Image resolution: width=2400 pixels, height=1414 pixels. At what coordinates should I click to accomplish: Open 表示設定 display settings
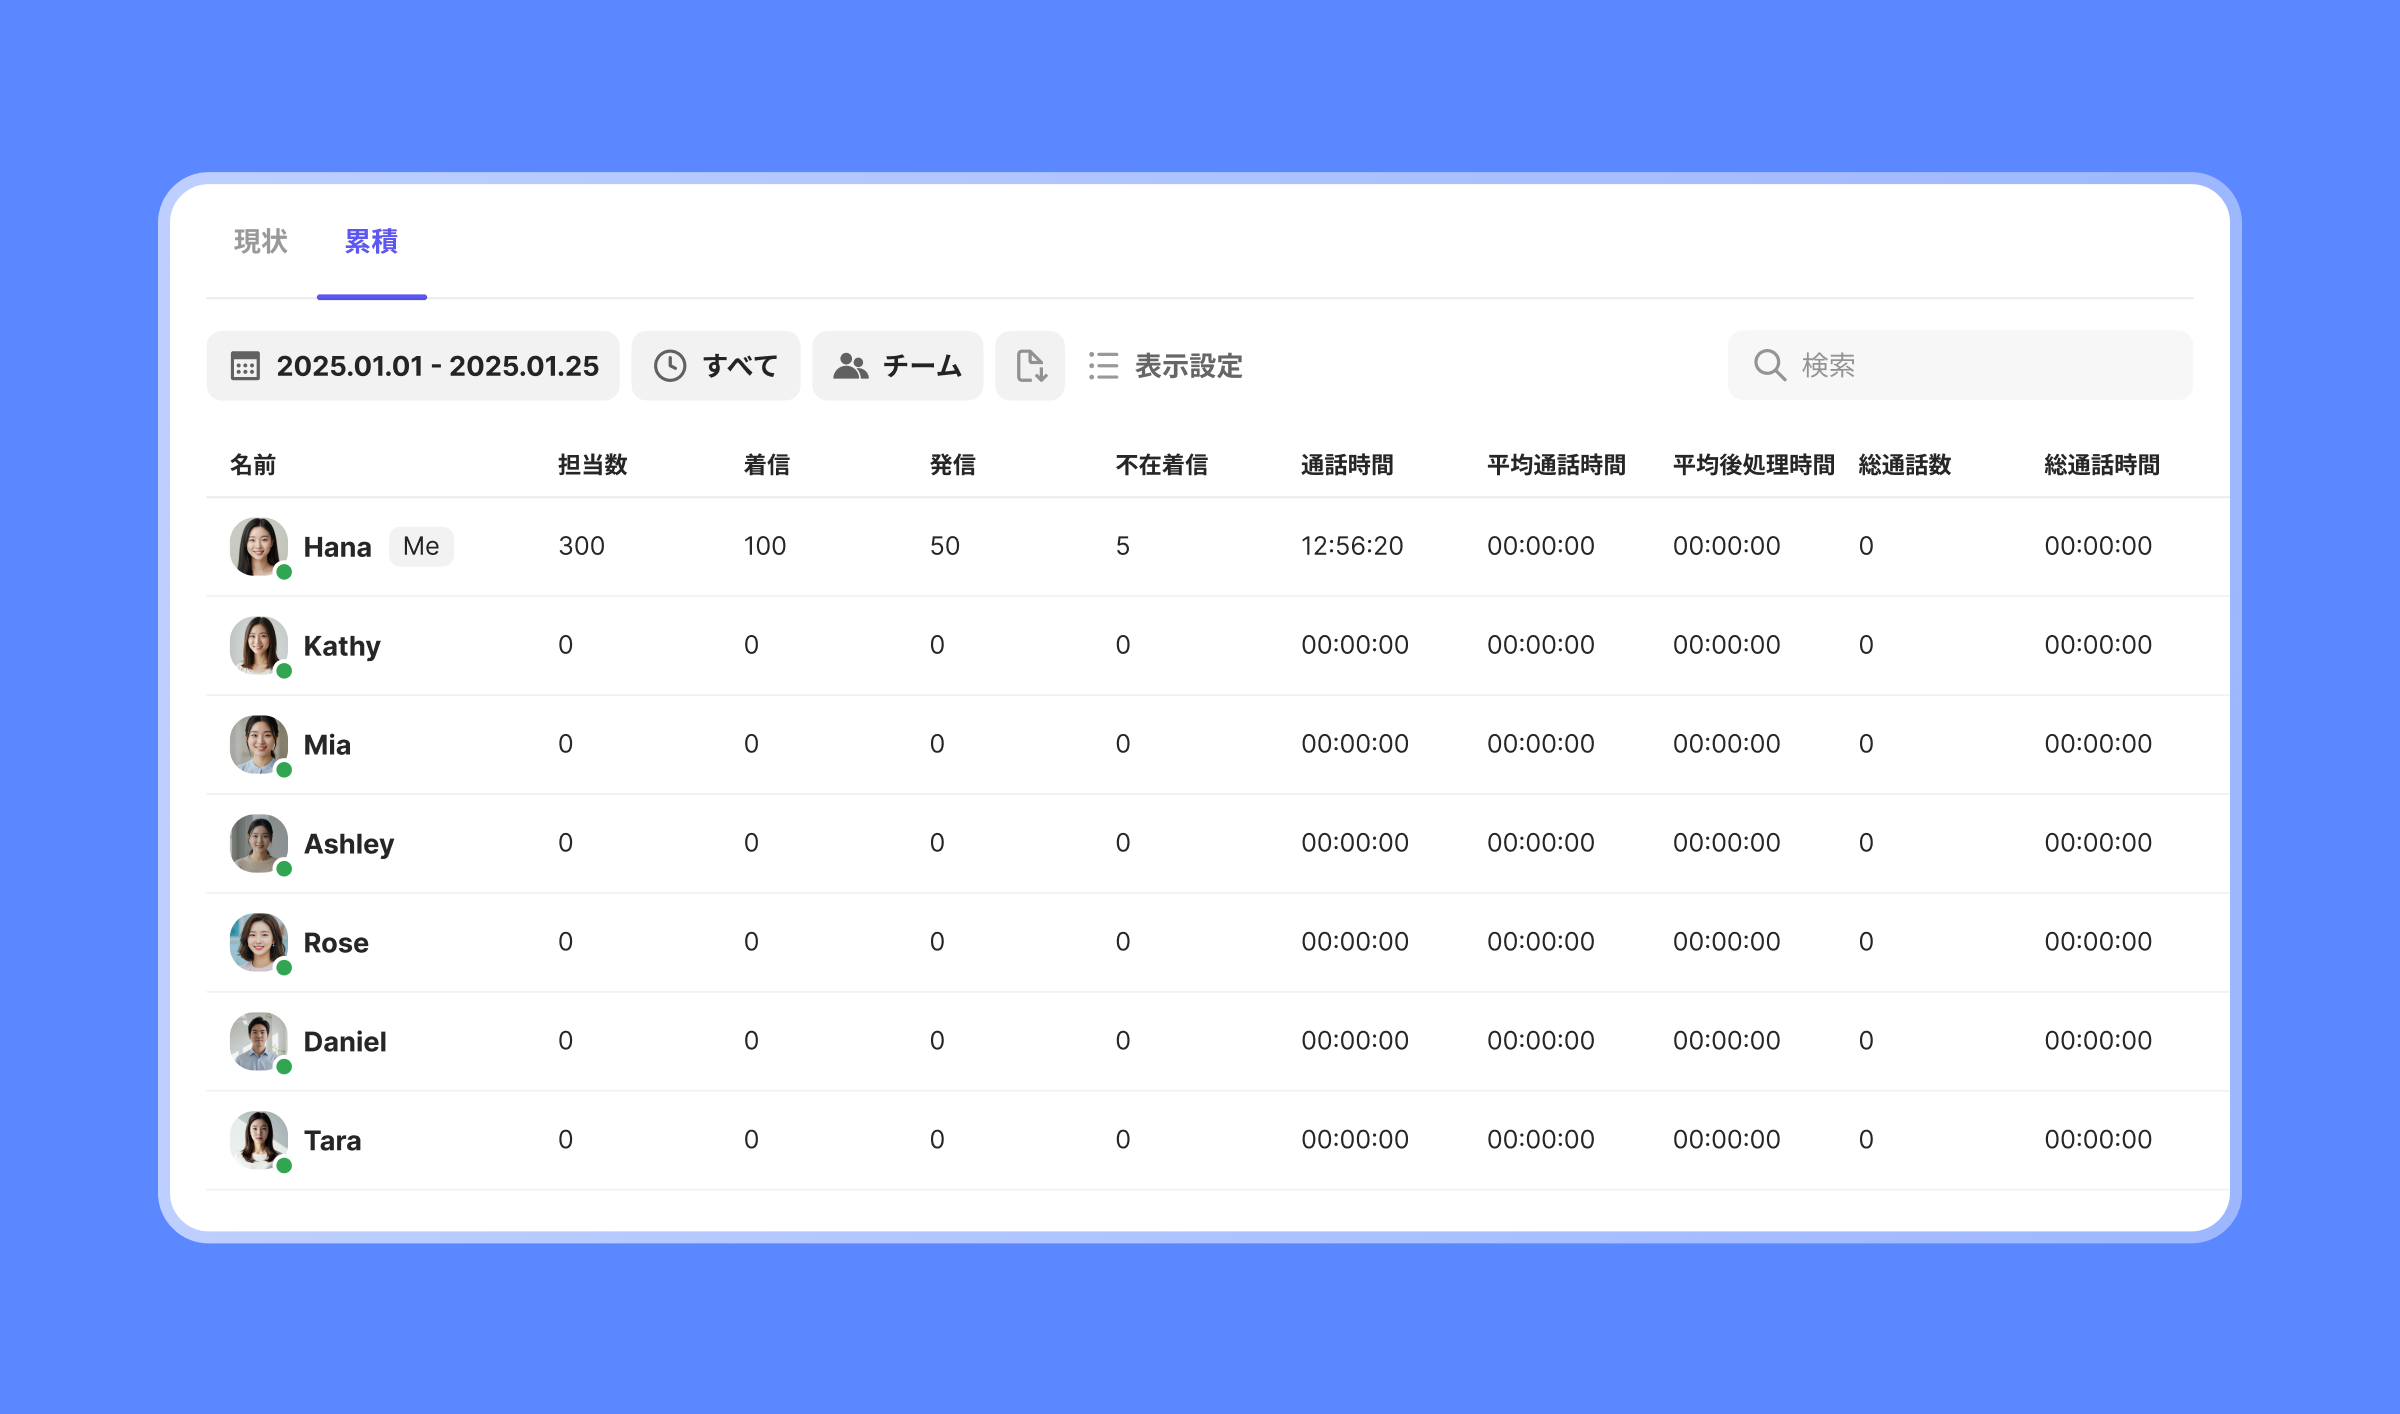click(x=1188, y=366)
